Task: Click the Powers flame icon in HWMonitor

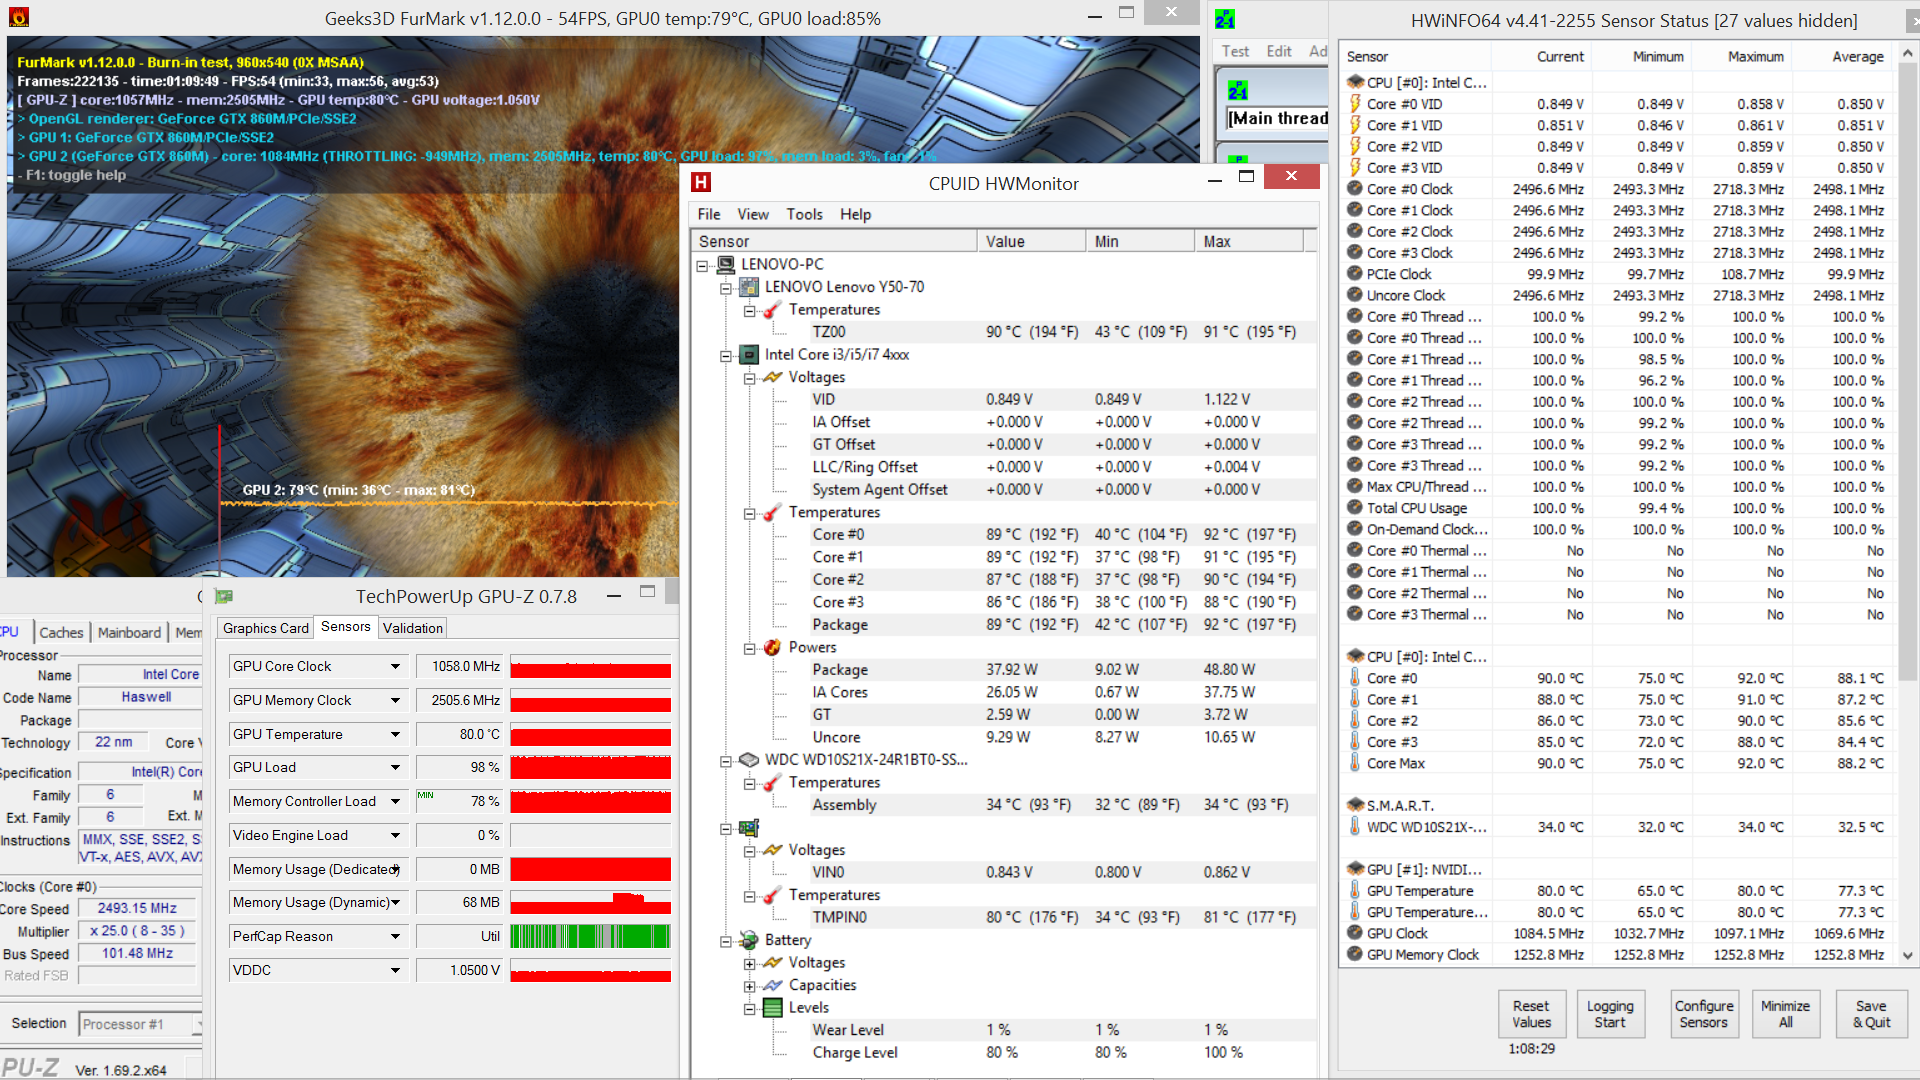Action: [x=772, y=647]
